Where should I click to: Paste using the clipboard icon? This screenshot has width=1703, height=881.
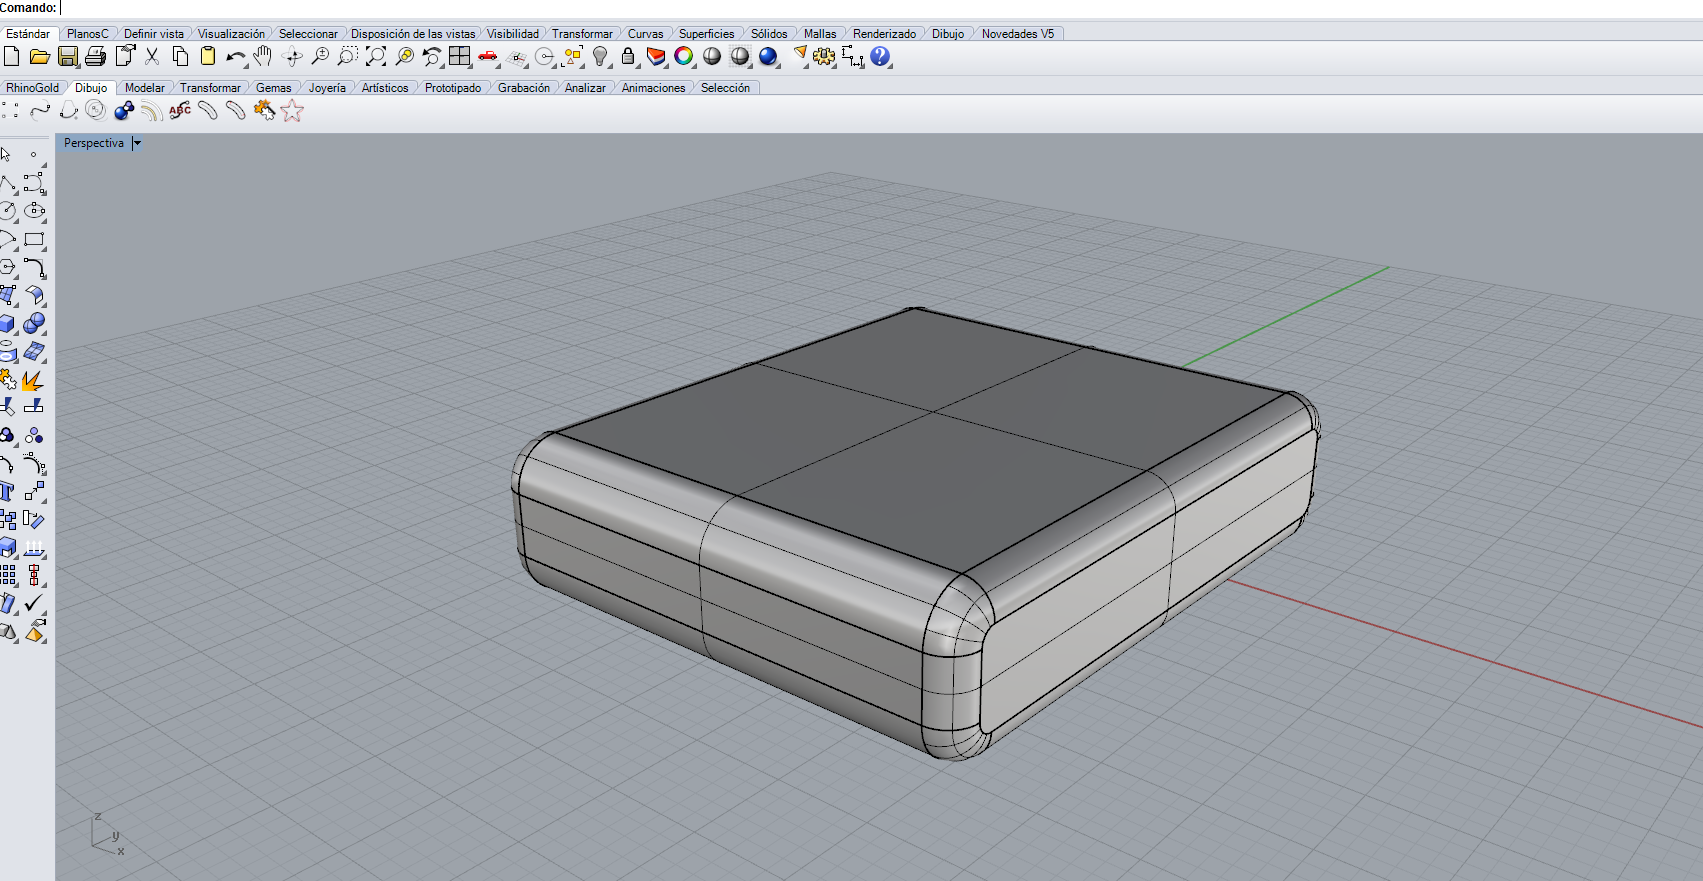tap(208, 57)
